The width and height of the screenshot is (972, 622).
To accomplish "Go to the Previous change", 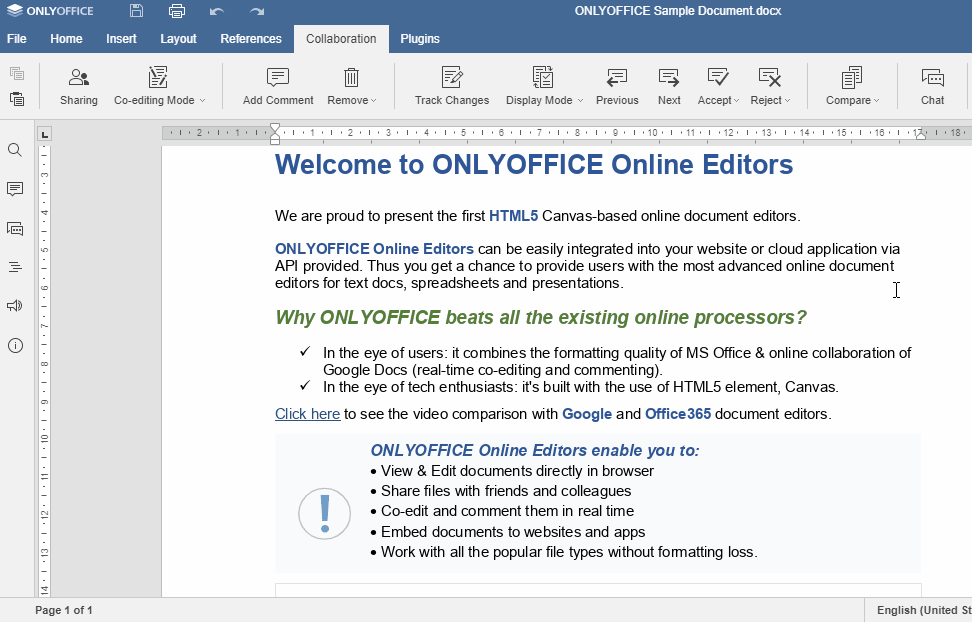I will tap(617, 86).
